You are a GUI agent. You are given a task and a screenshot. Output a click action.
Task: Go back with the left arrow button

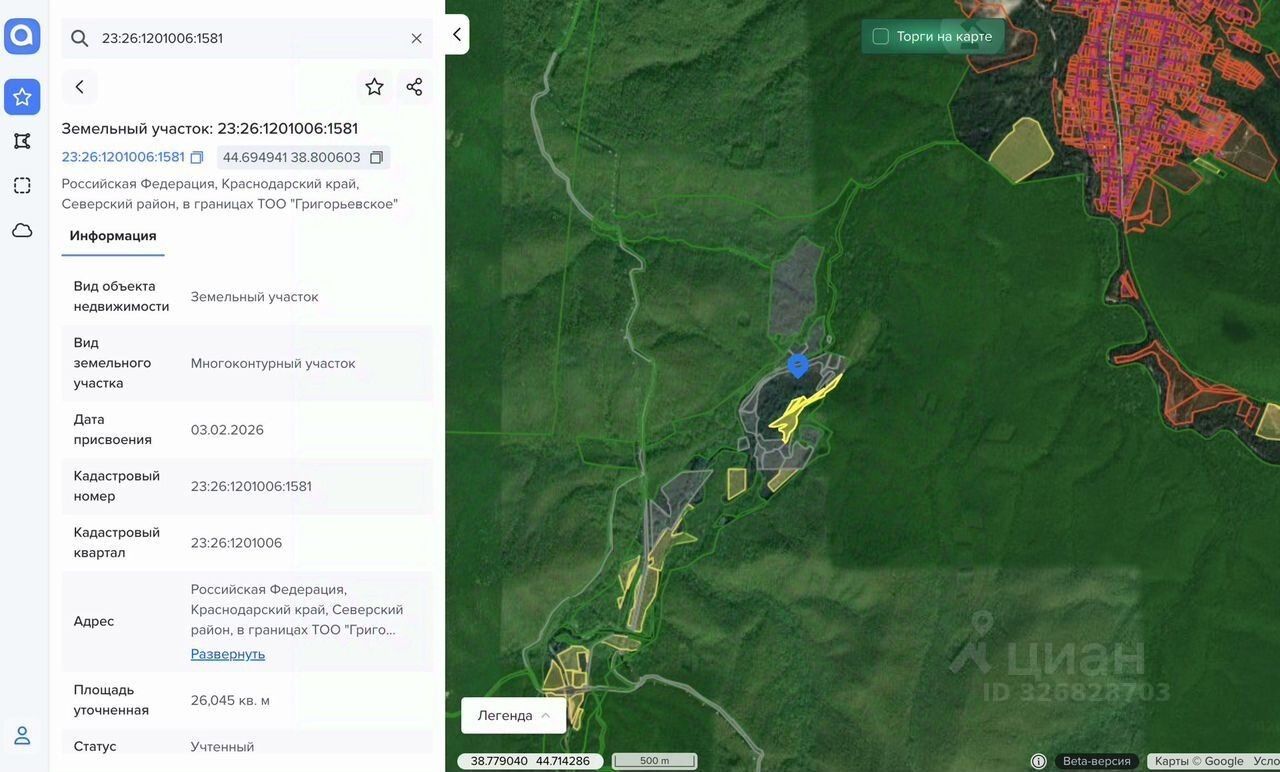click(80, 87)
